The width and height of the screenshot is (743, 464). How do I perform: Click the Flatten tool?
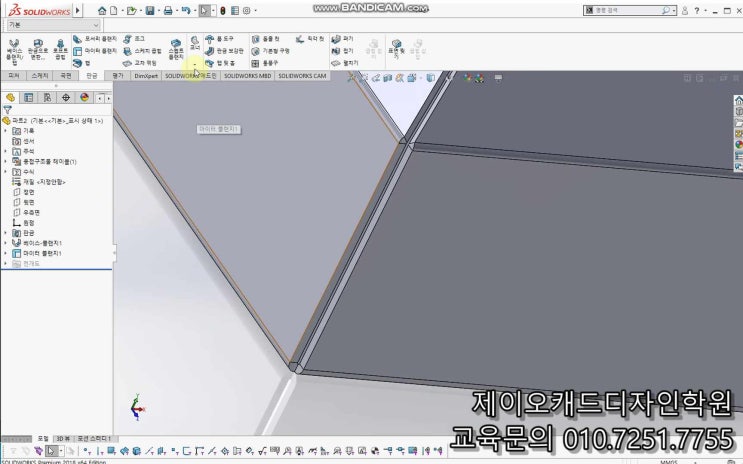tap(345, 63)
